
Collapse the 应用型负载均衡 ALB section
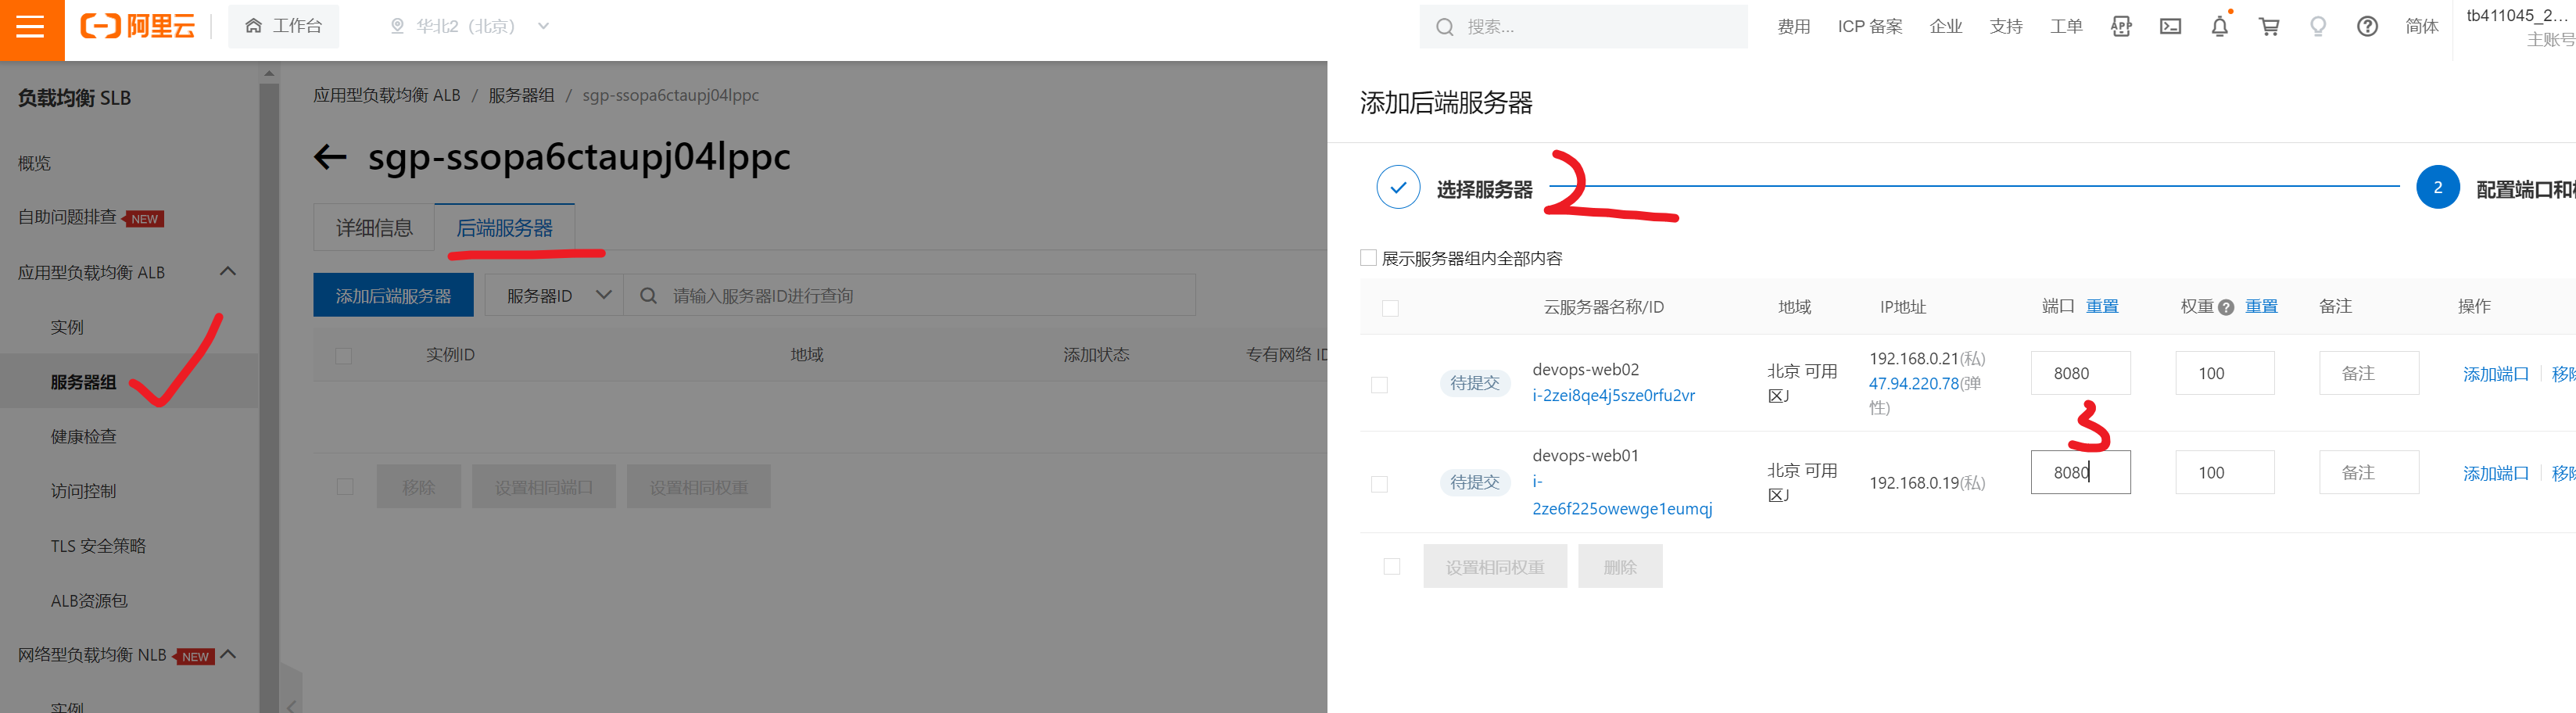point(228,272)
